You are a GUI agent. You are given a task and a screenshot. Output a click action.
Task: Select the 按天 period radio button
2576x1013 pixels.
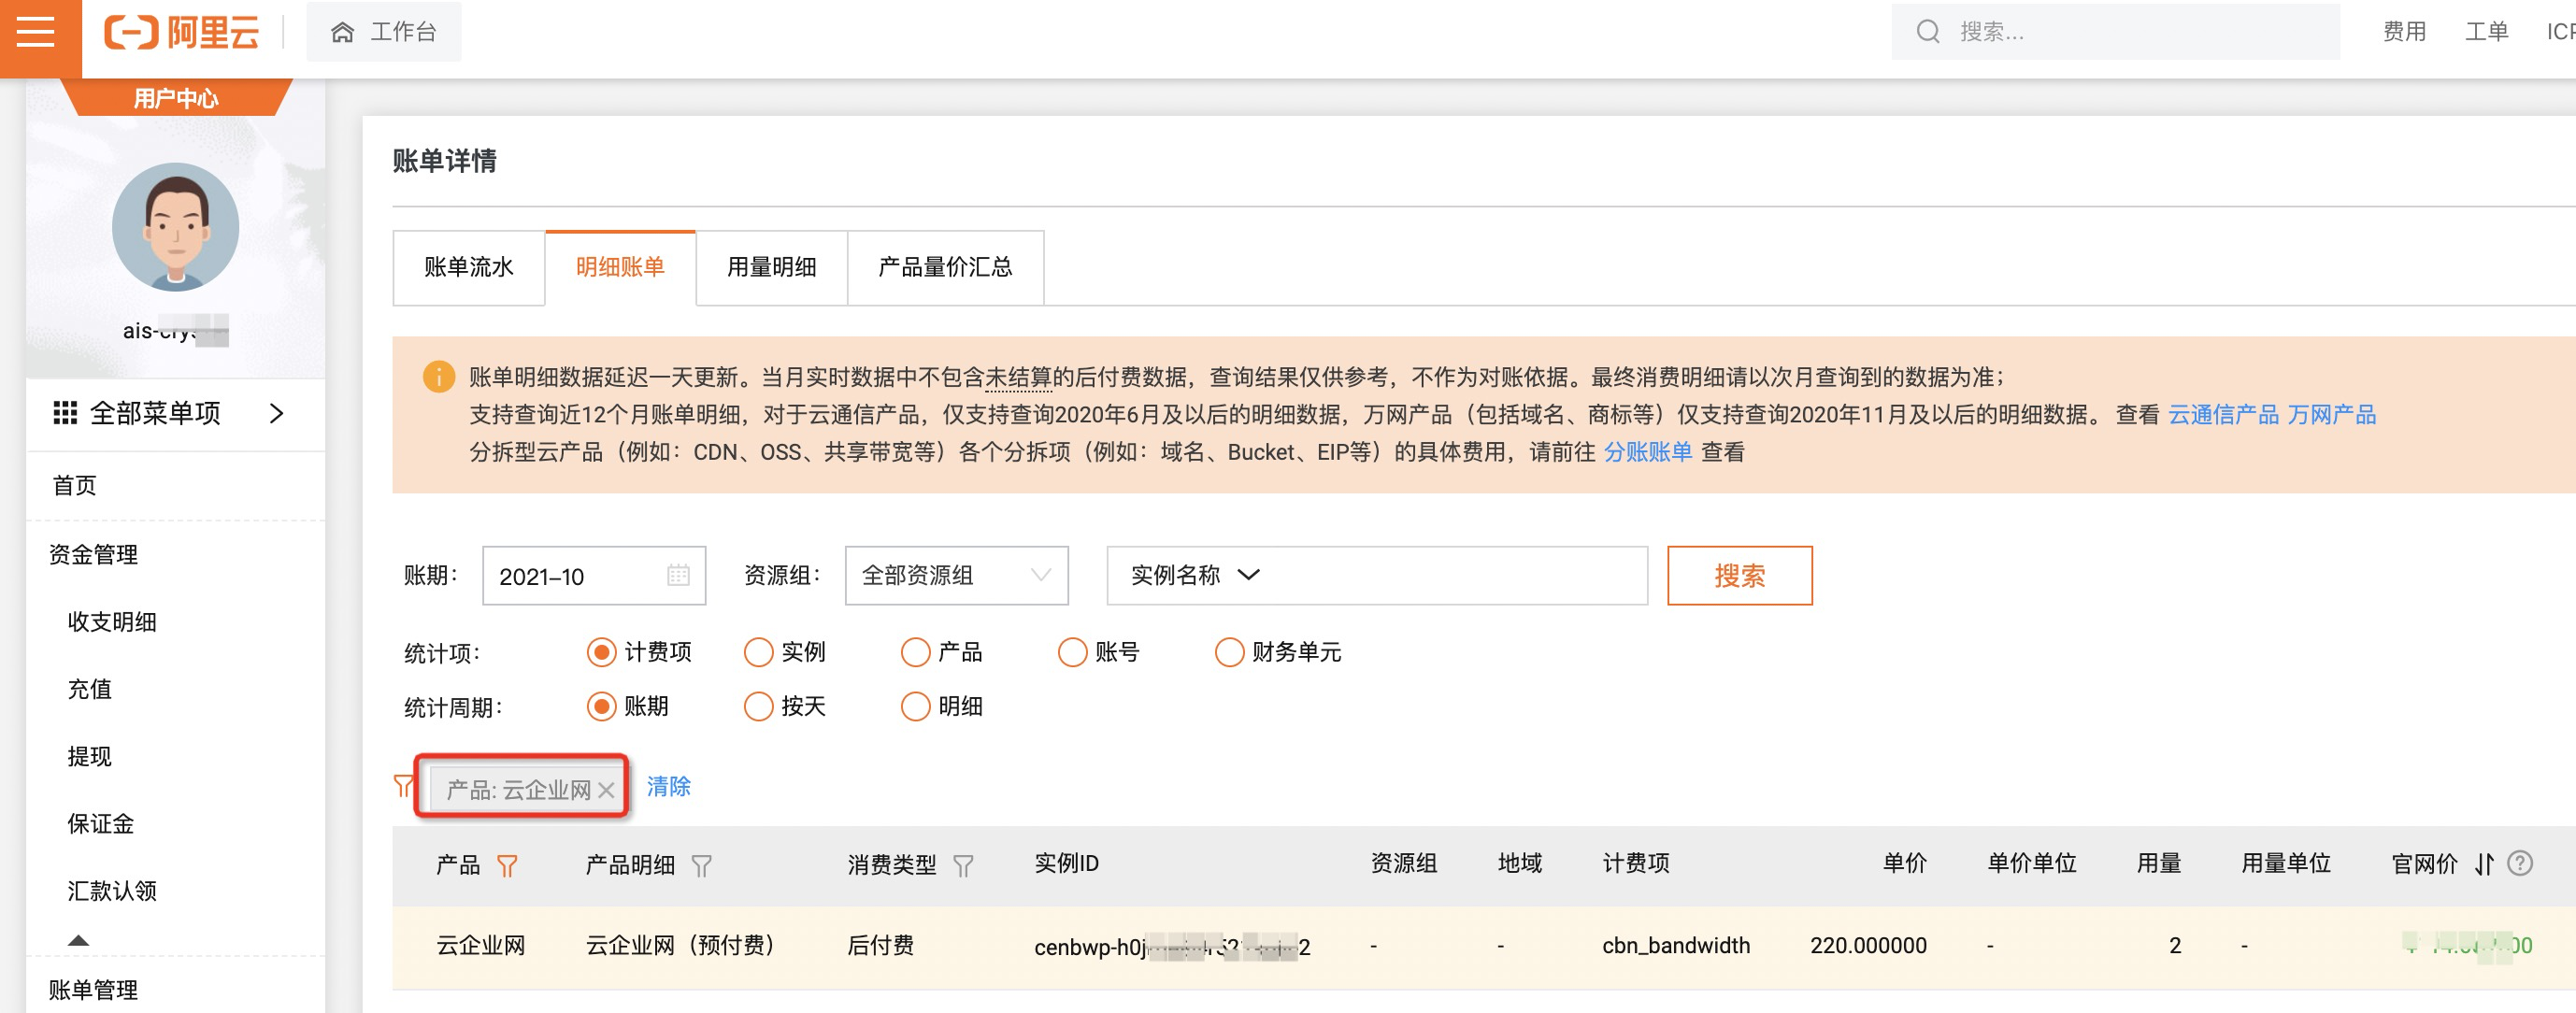coord(759,706)
